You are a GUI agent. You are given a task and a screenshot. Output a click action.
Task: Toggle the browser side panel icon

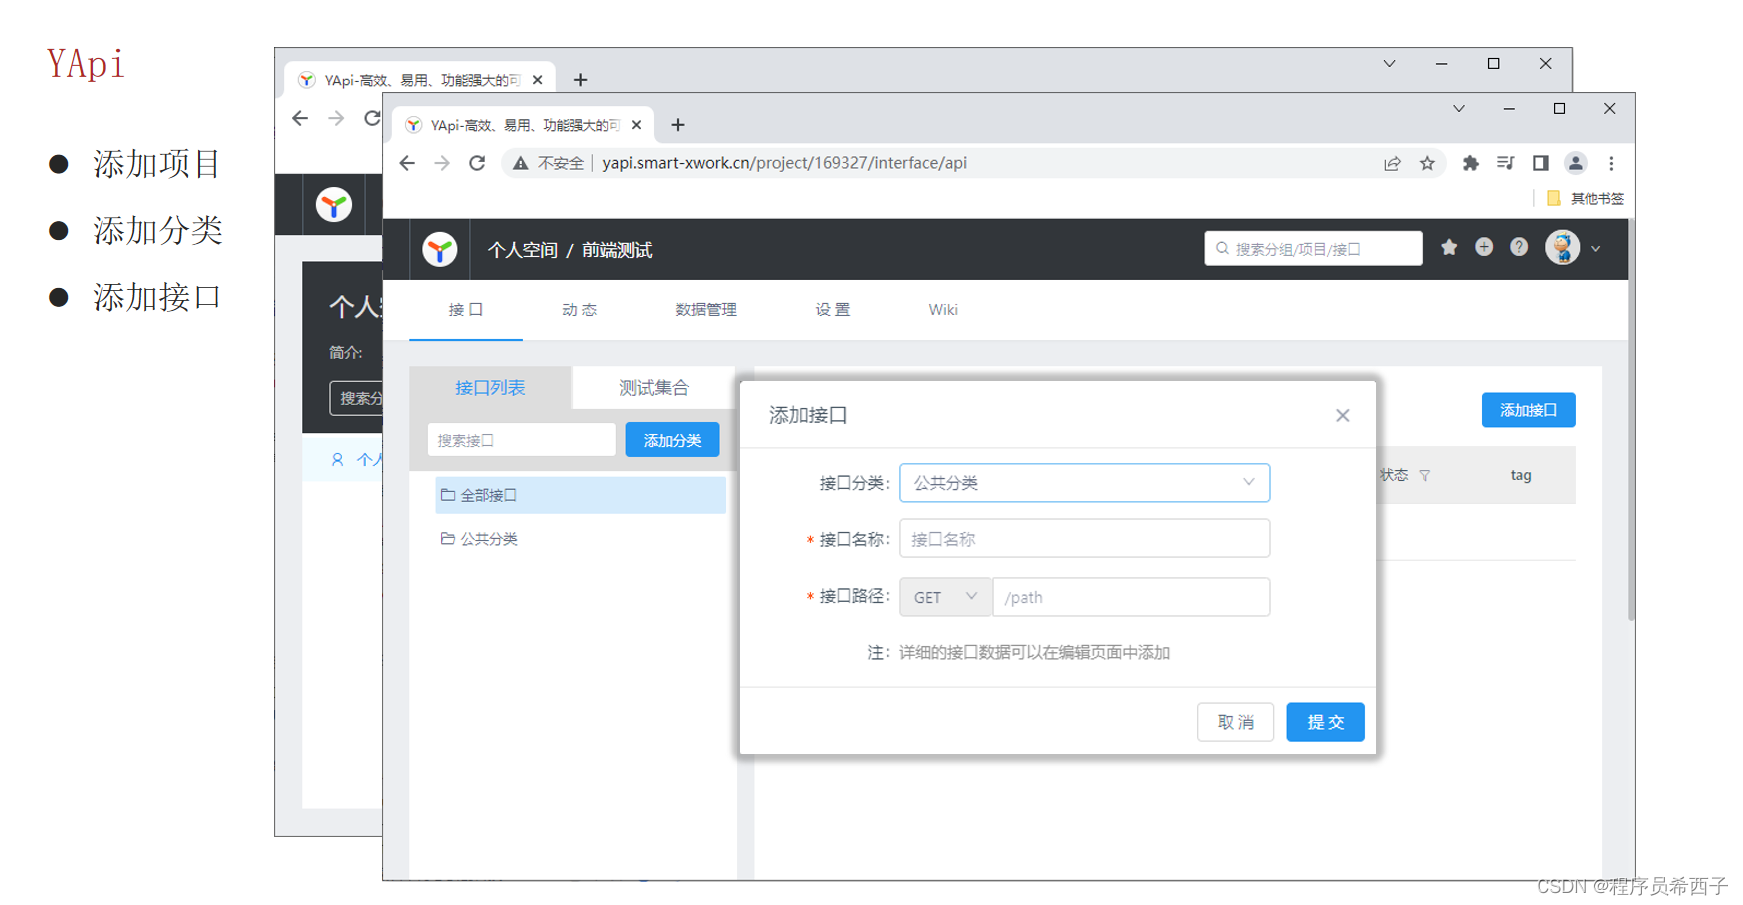click(x=1540, y=163)
